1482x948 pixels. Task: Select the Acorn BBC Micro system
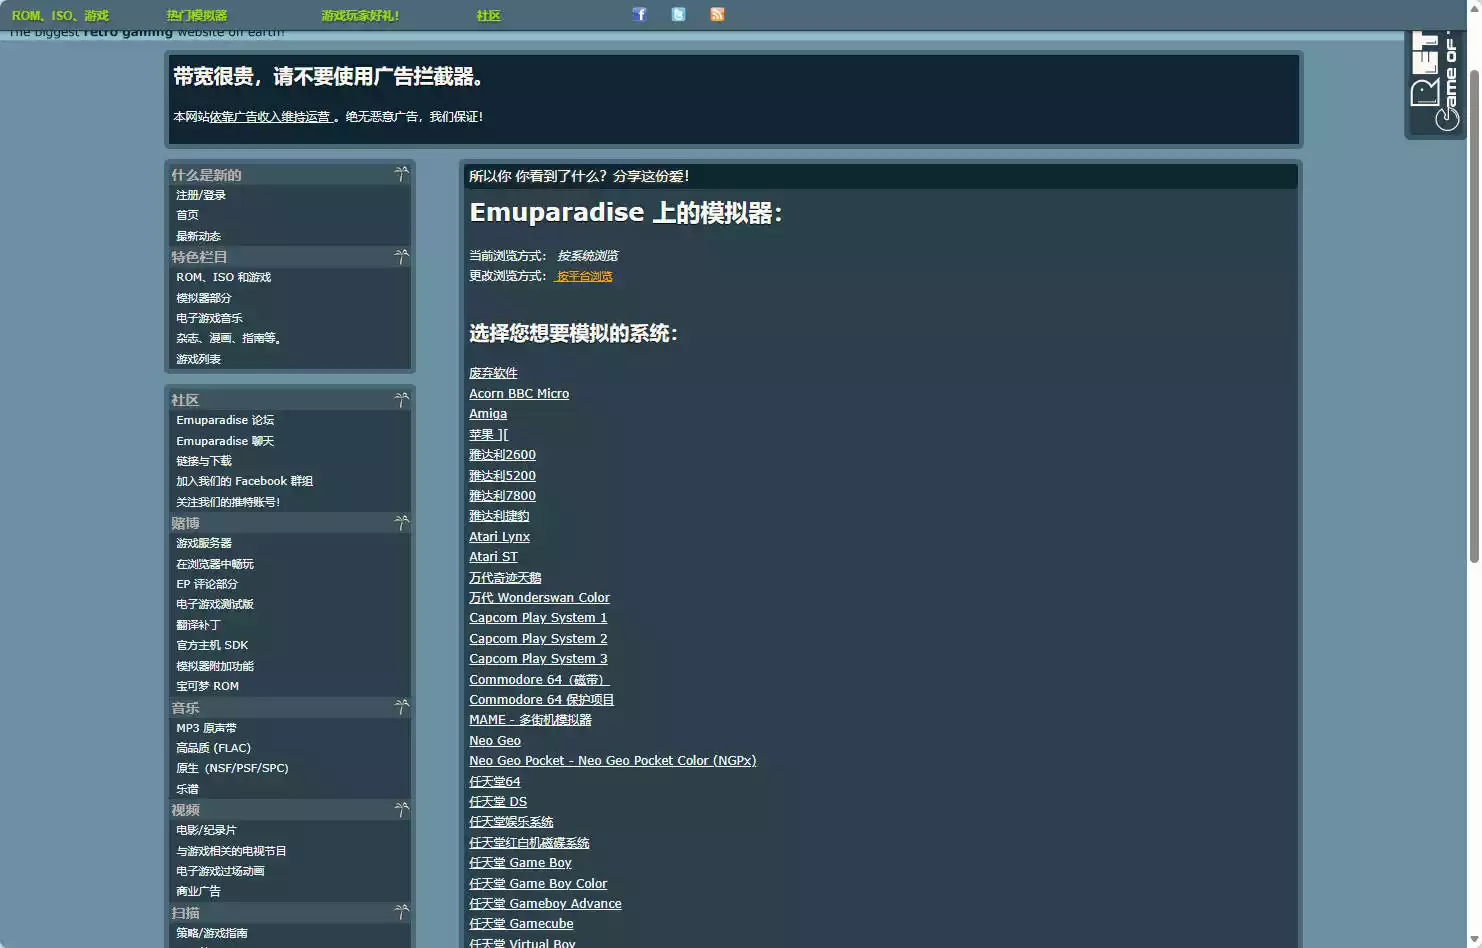[519, 393]
